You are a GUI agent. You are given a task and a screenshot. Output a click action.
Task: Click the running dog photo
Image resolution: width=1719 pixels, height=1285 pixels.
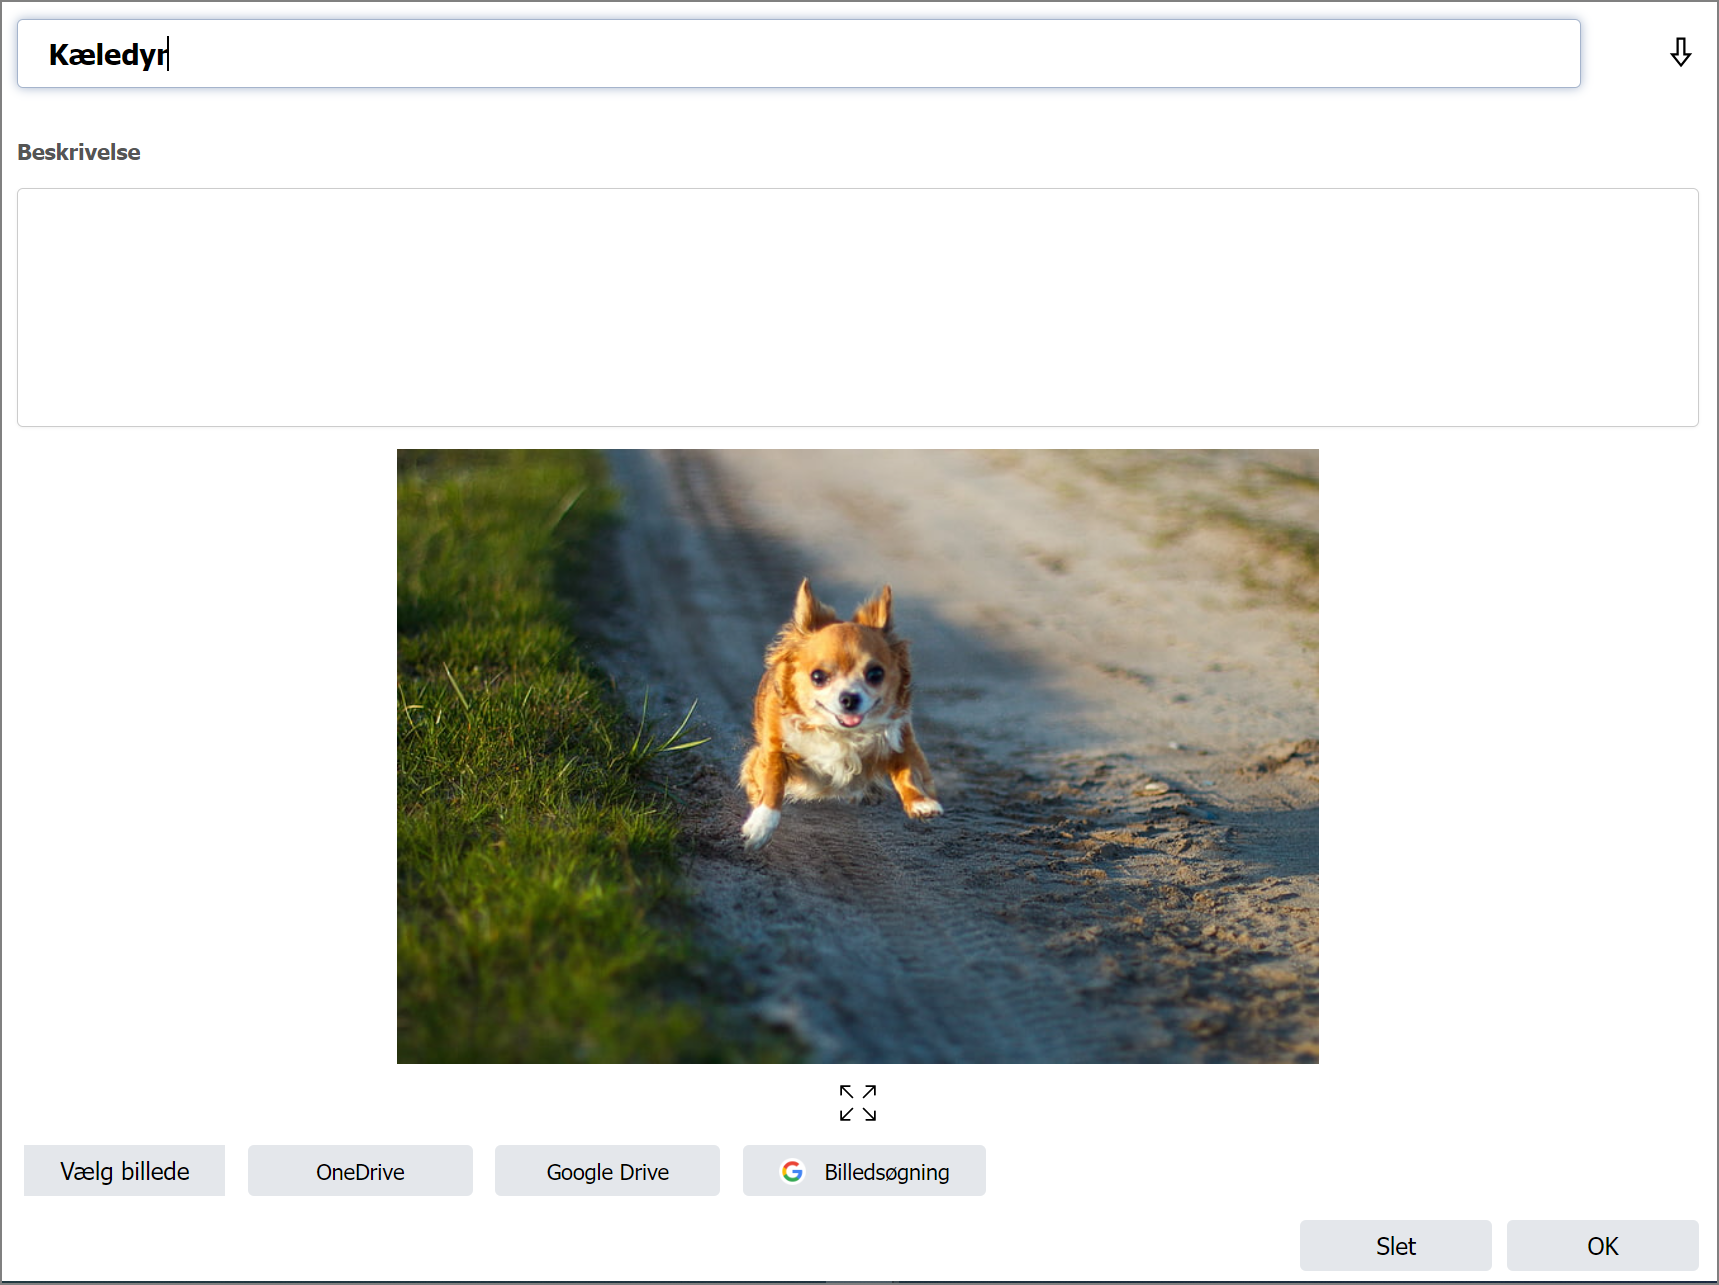click(857, 756)
